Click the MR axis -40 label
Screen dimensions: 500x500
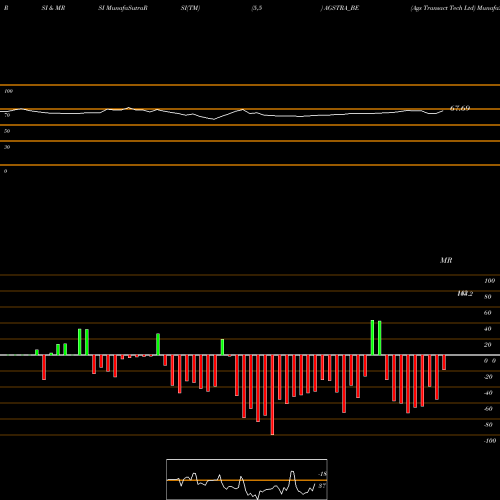coord(488,393)
